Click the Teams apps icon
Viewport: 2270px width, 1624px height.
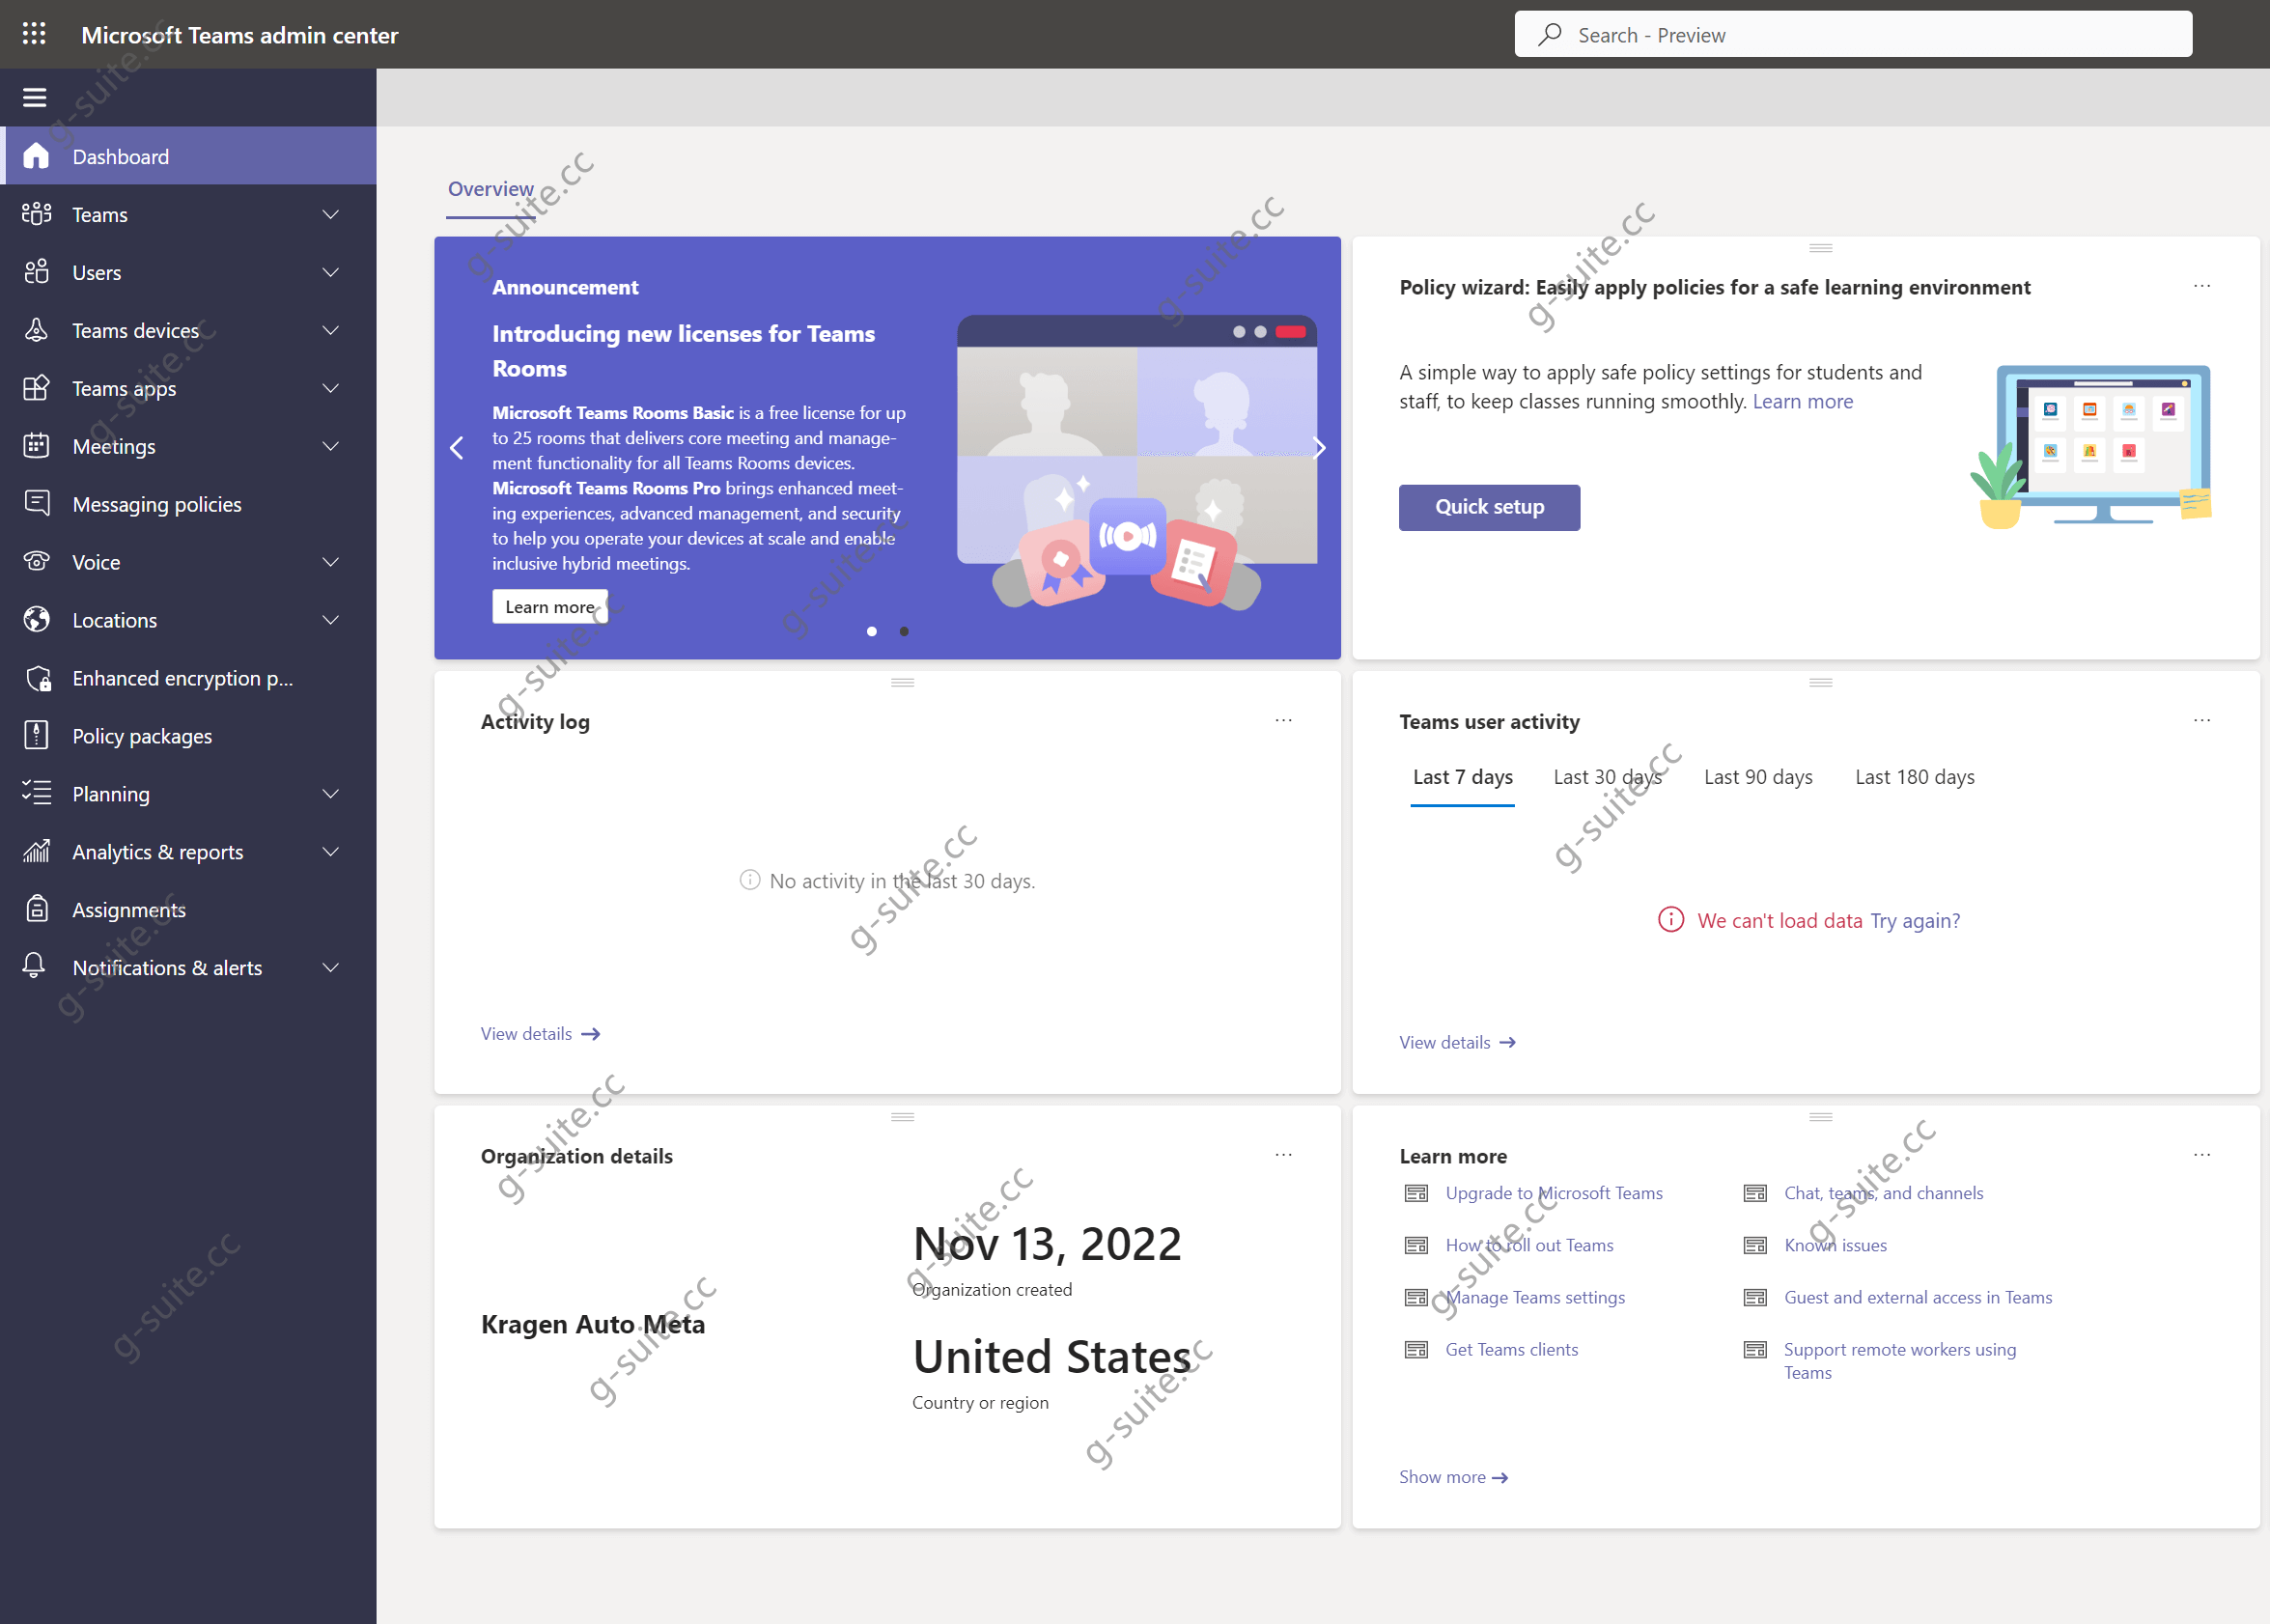point(36,388)
